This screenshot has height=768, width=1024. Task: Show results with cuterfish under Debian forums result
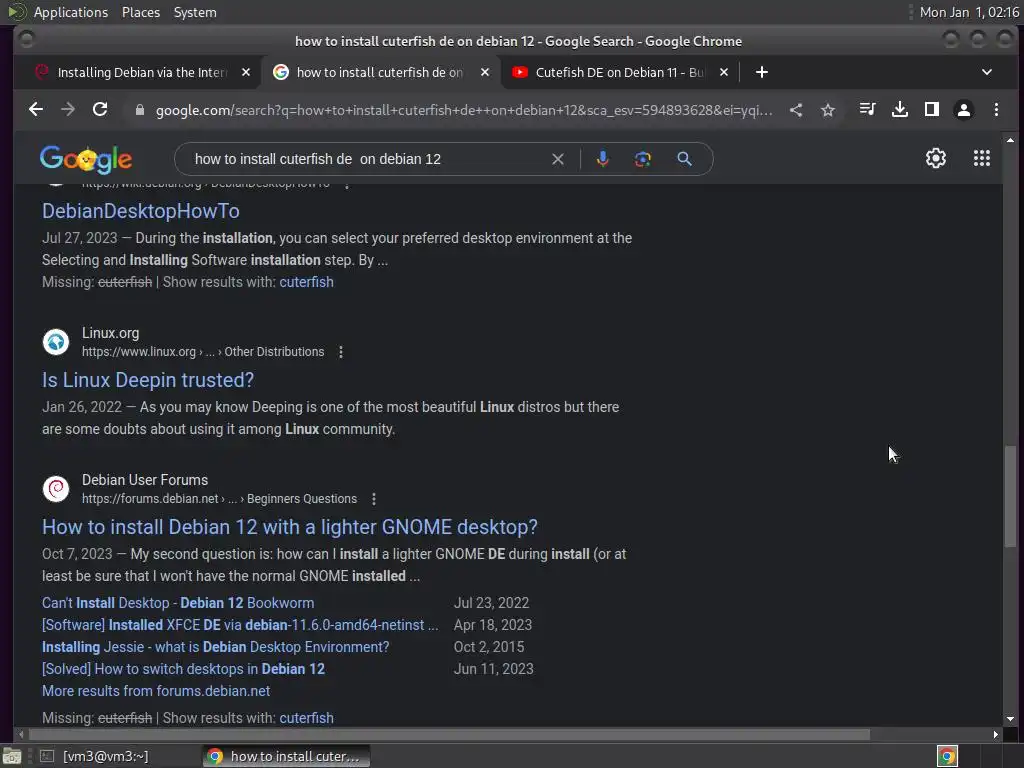tap(306, 718)
